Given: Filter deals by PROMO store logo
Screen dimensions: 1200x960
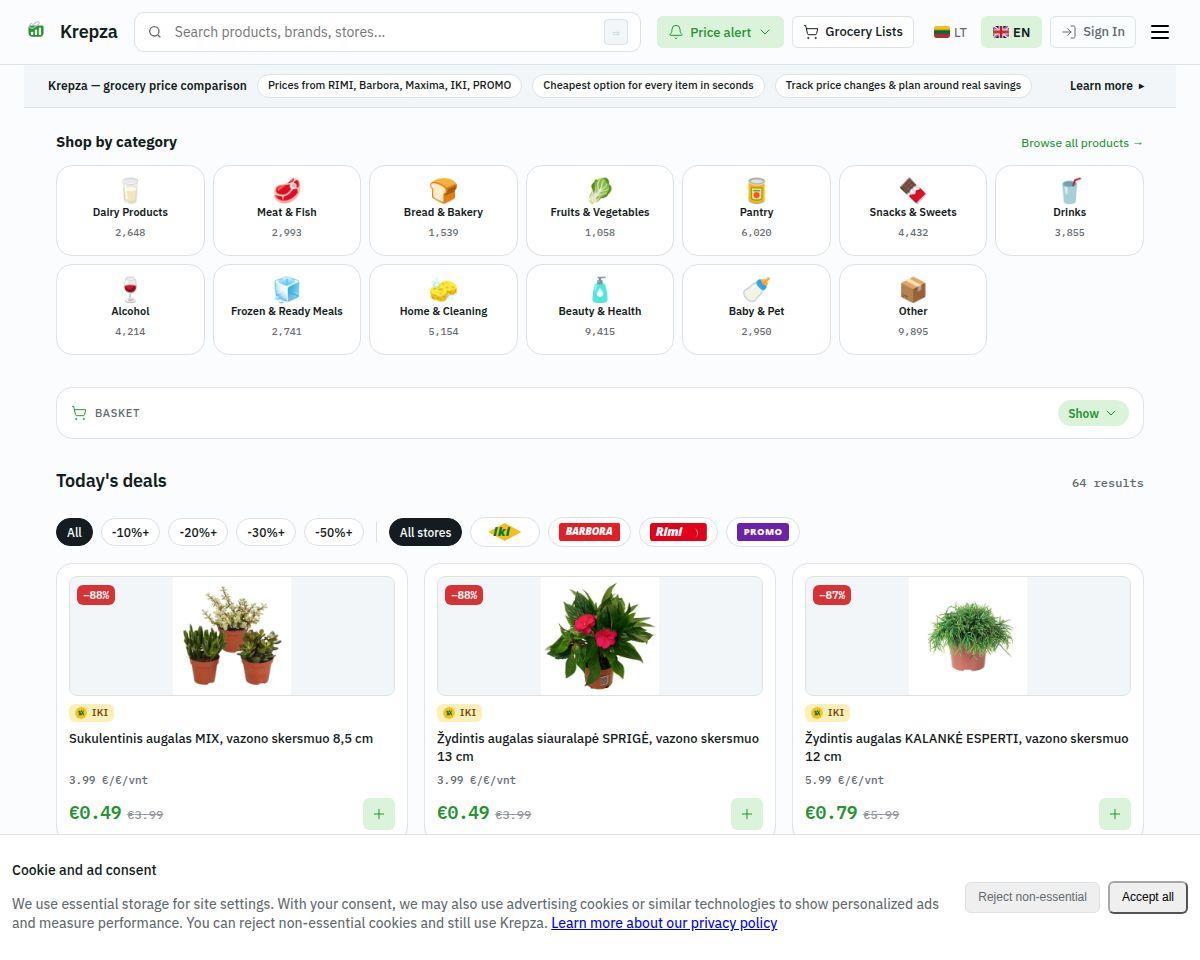Looking at the screenshot, I should pyautogui.click(x=763, y=532).
